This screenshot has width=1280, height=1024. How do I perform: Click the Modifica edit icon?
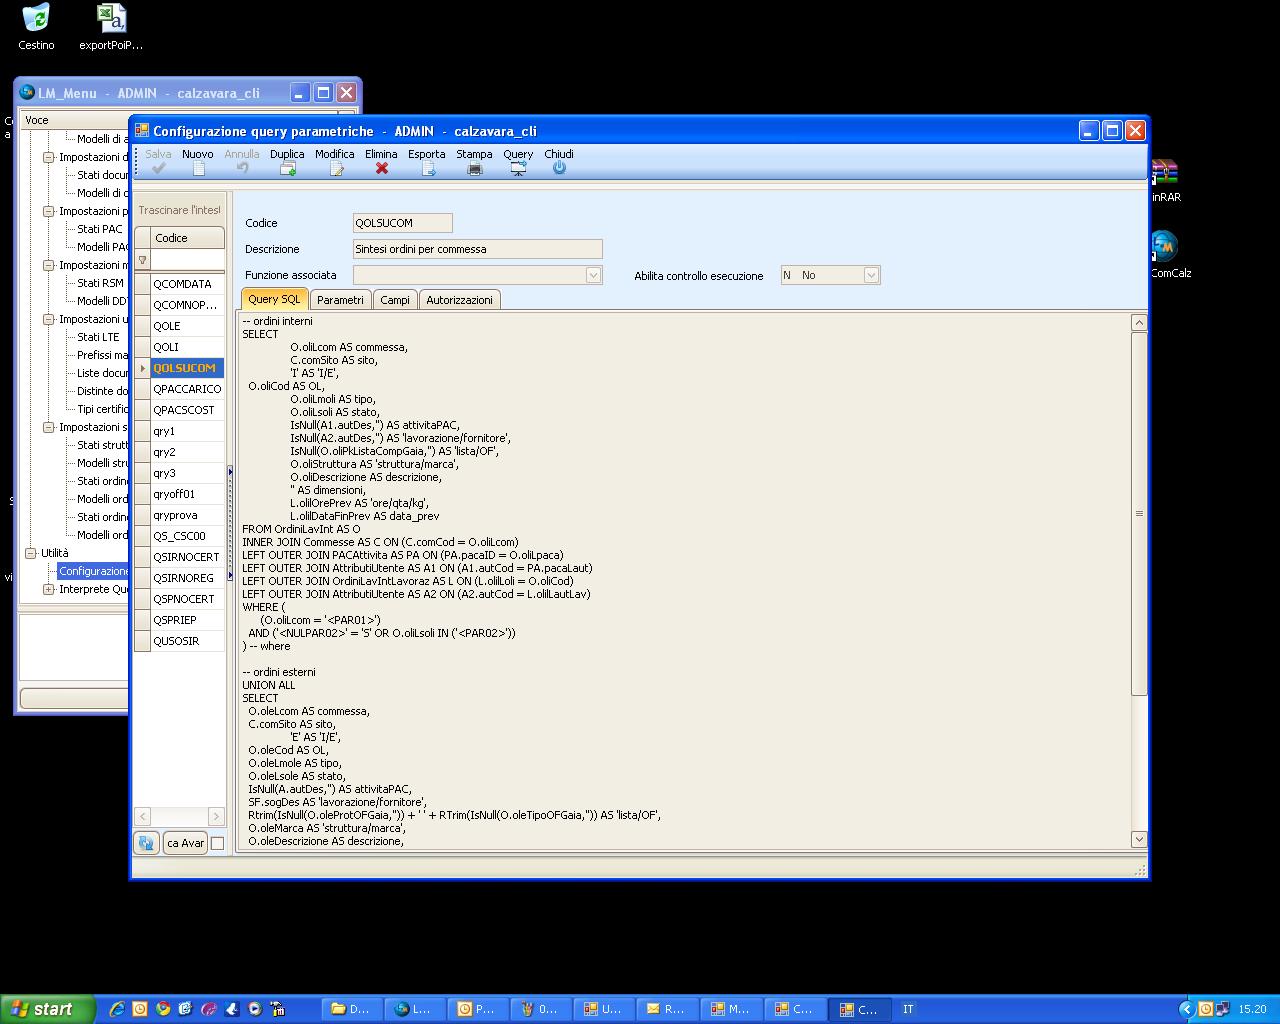[x=335, y=169]
